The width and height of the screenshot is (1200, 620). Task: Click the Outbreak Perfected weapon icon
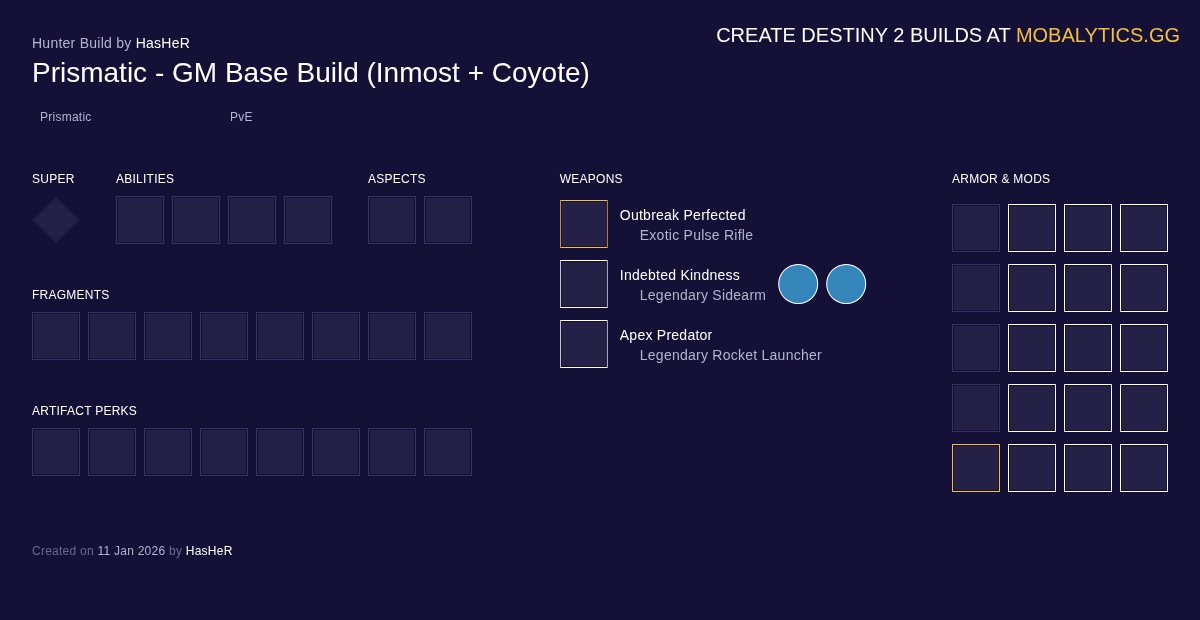[584, 224]
